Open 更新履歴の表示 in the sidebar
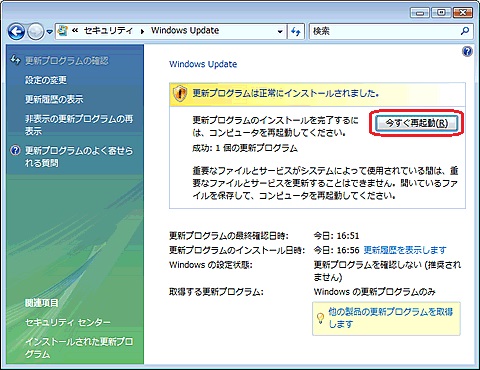This screenshot has height=370, width=480. point(54,99)
